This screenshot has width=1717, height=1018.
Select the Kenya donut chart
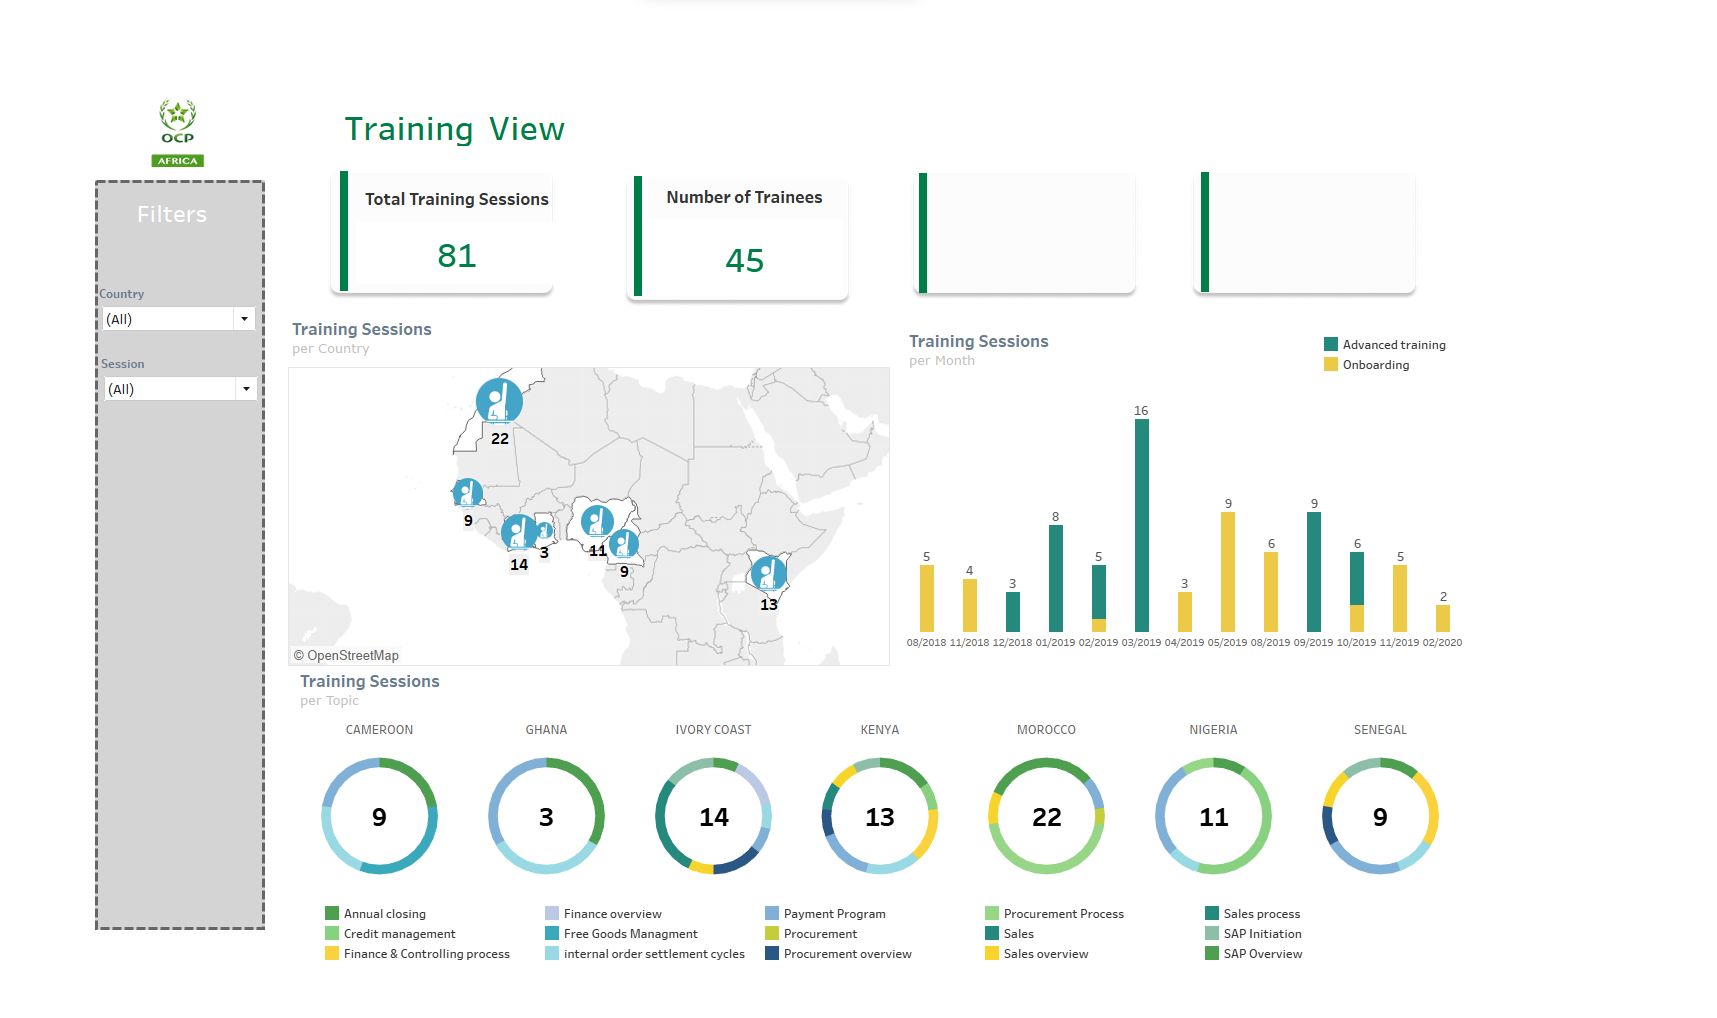pos(880,816)
